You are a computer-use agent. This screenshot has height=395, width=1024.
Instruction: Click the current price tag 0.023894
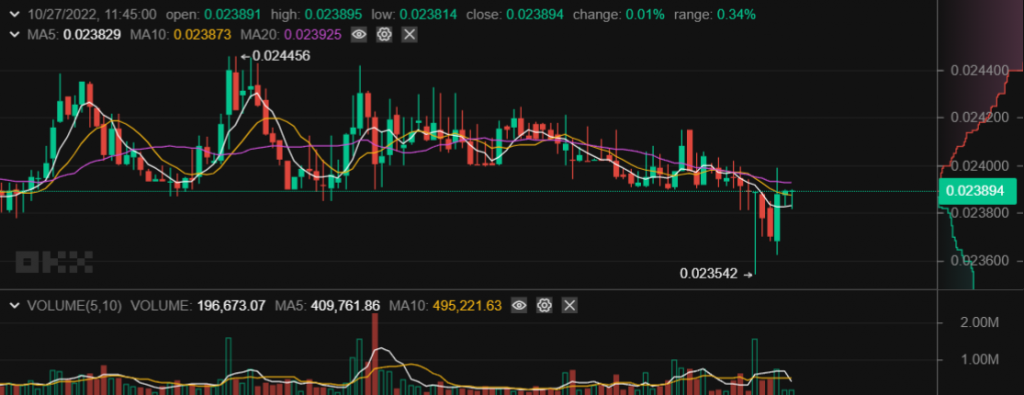point(977,191)
